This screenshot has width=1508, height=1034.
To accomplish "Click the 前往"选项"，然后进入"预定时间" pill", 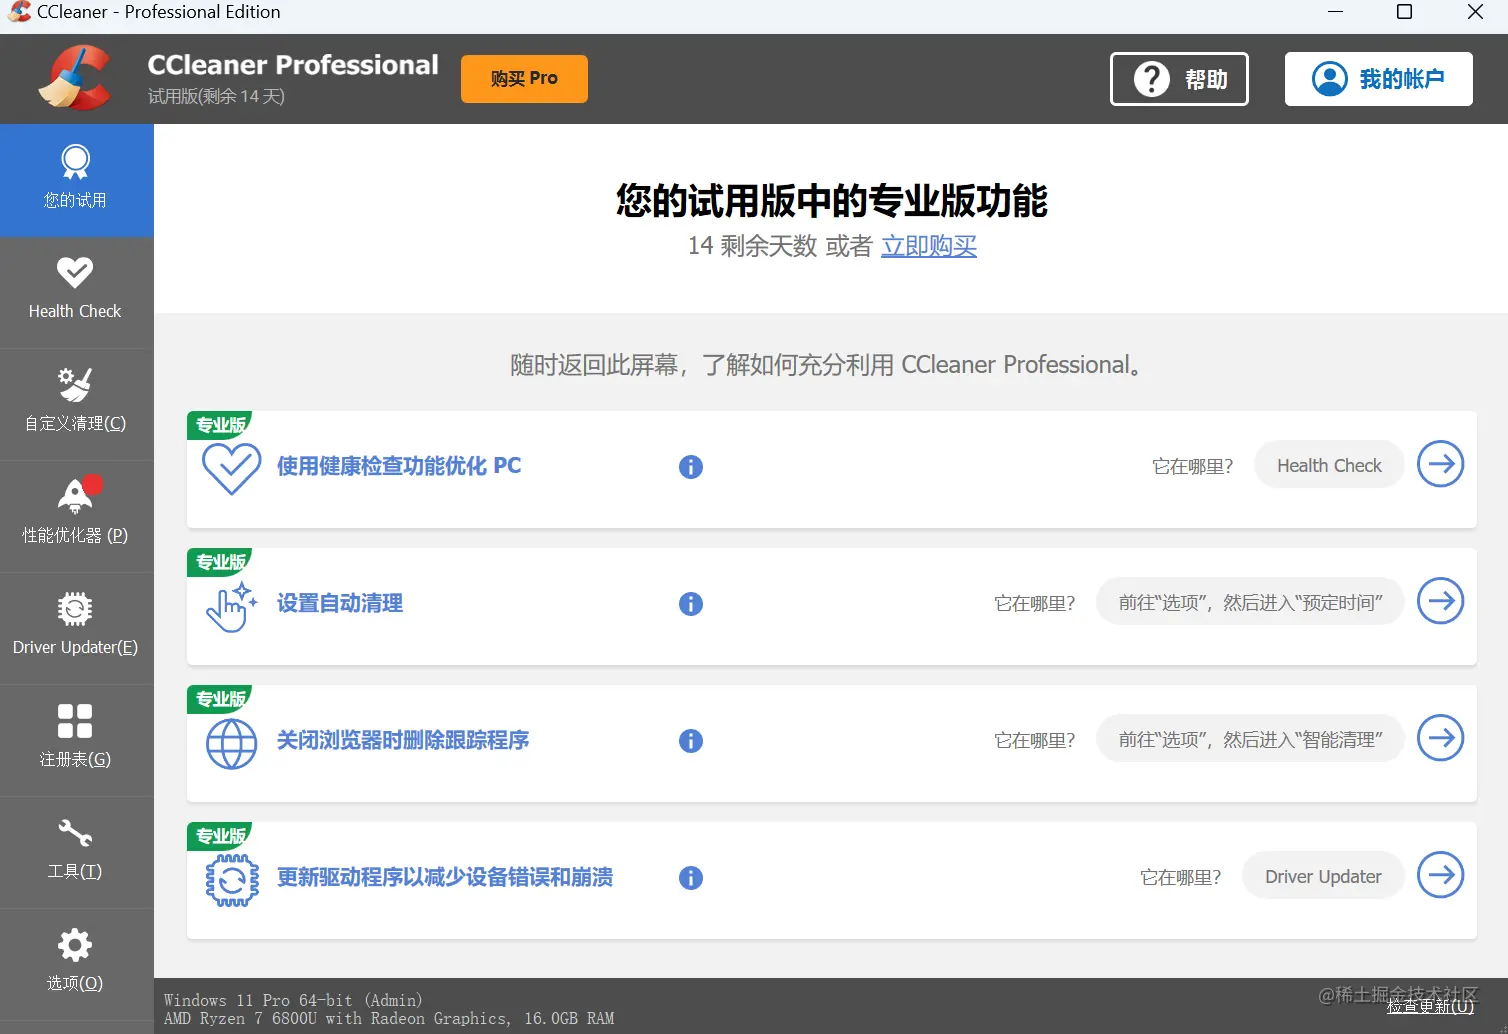I will click(1250, 602).
